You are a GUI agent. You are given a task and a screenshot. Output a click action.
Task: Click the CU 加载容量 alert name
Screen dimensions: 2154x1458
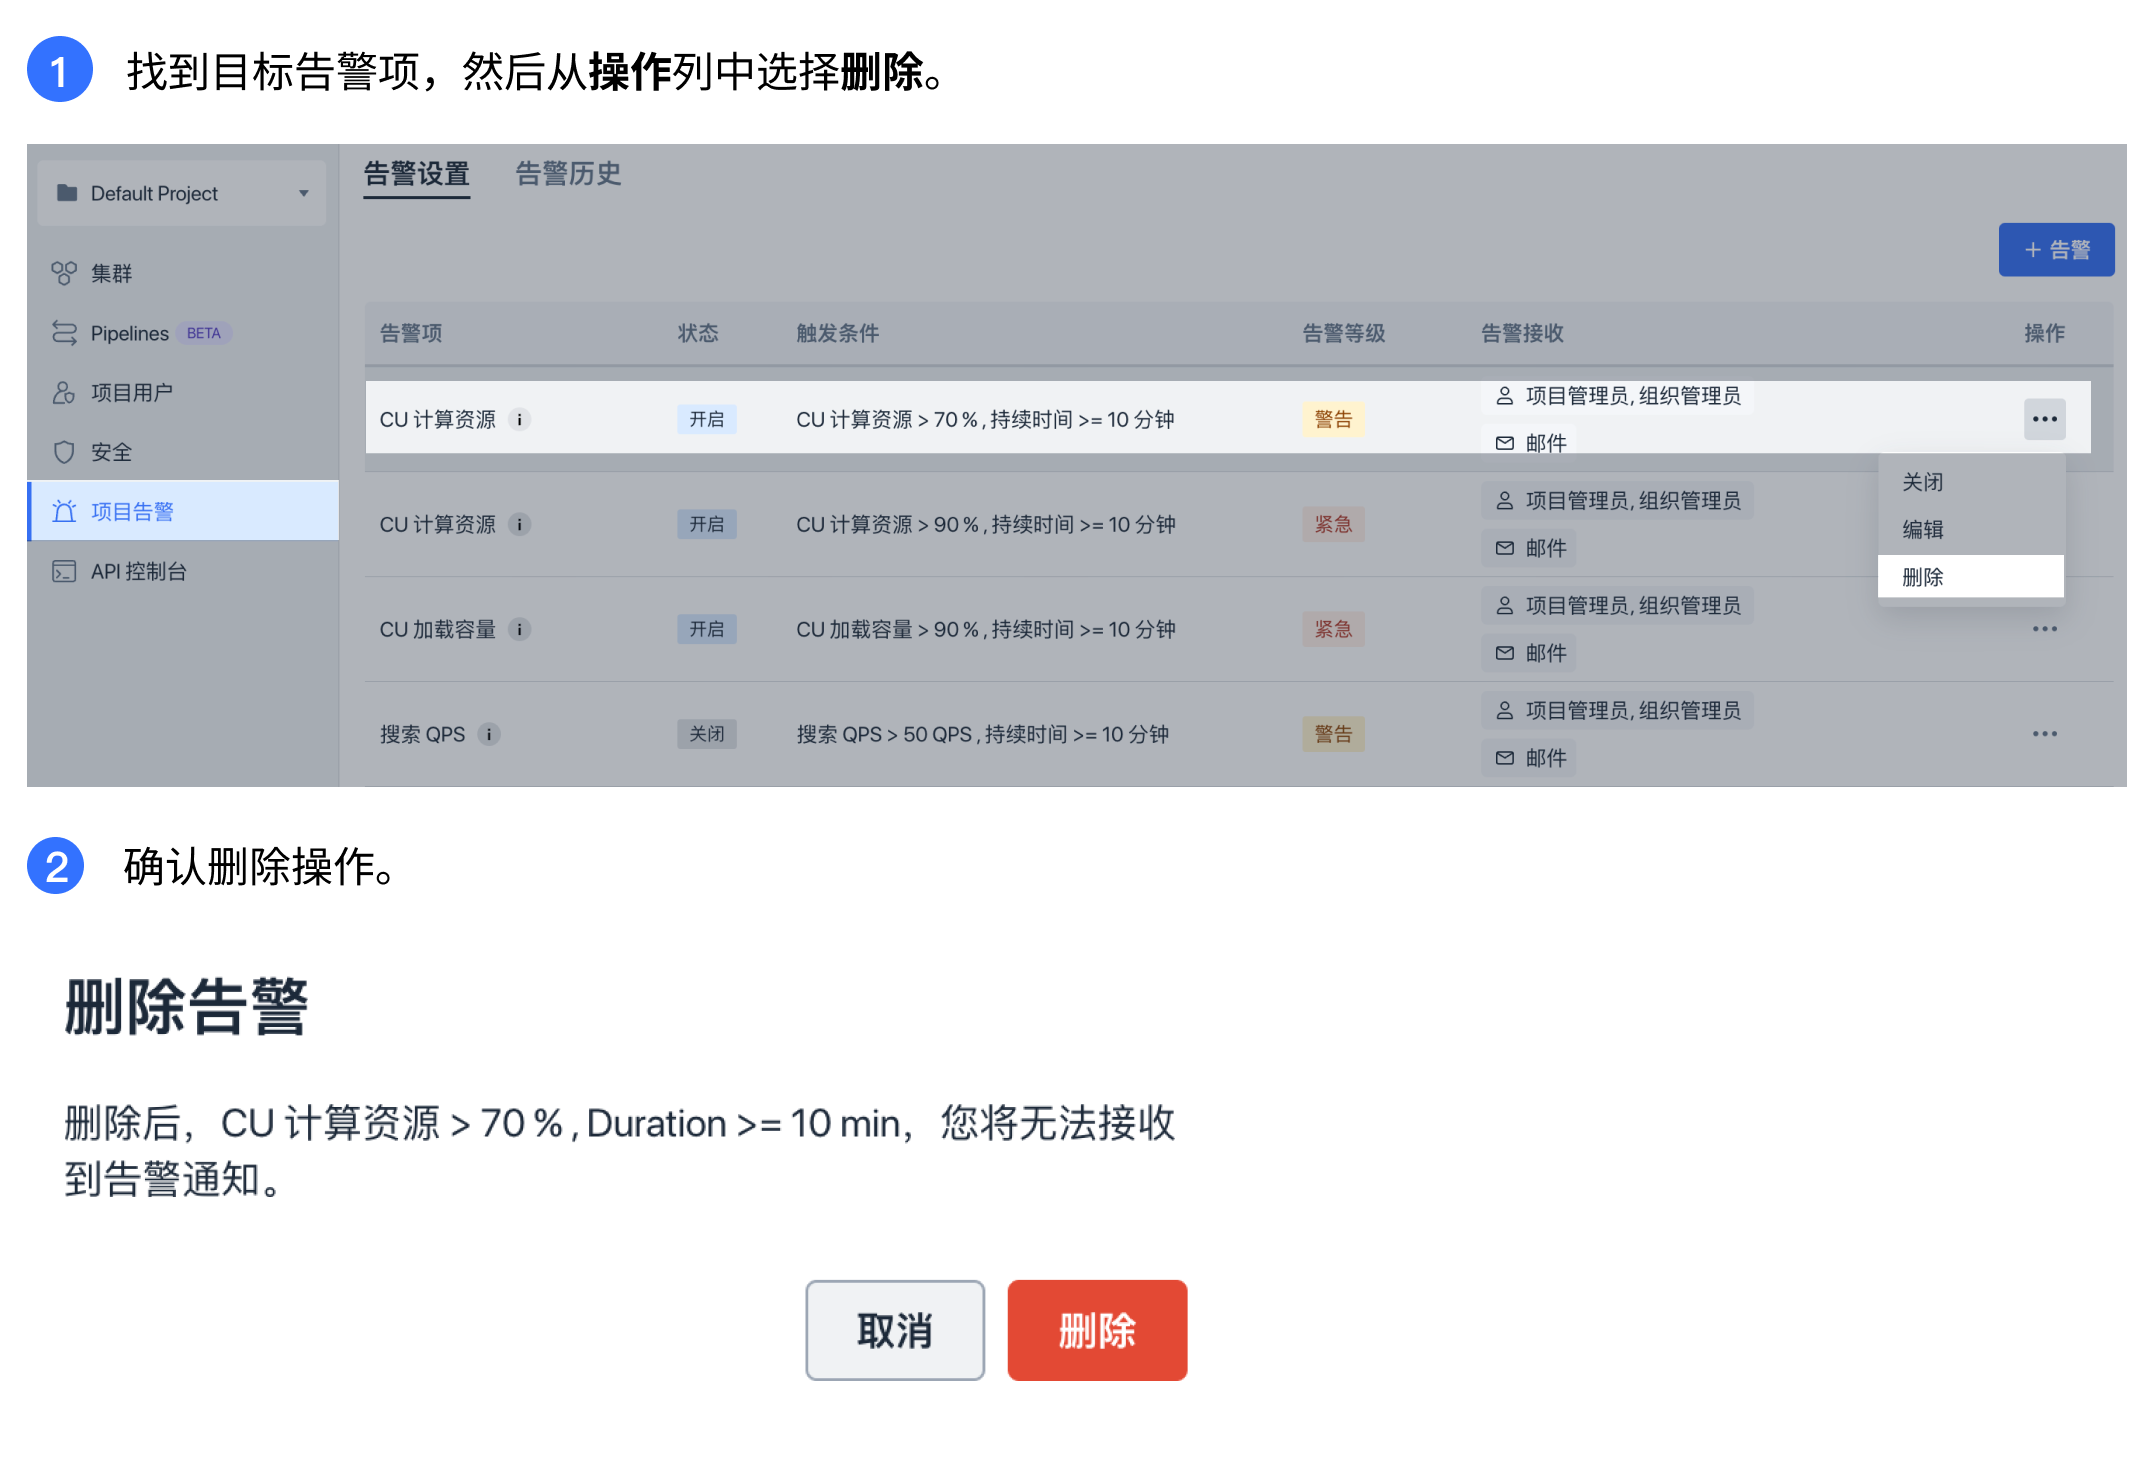pyautogui.click(x=438, y=629)
